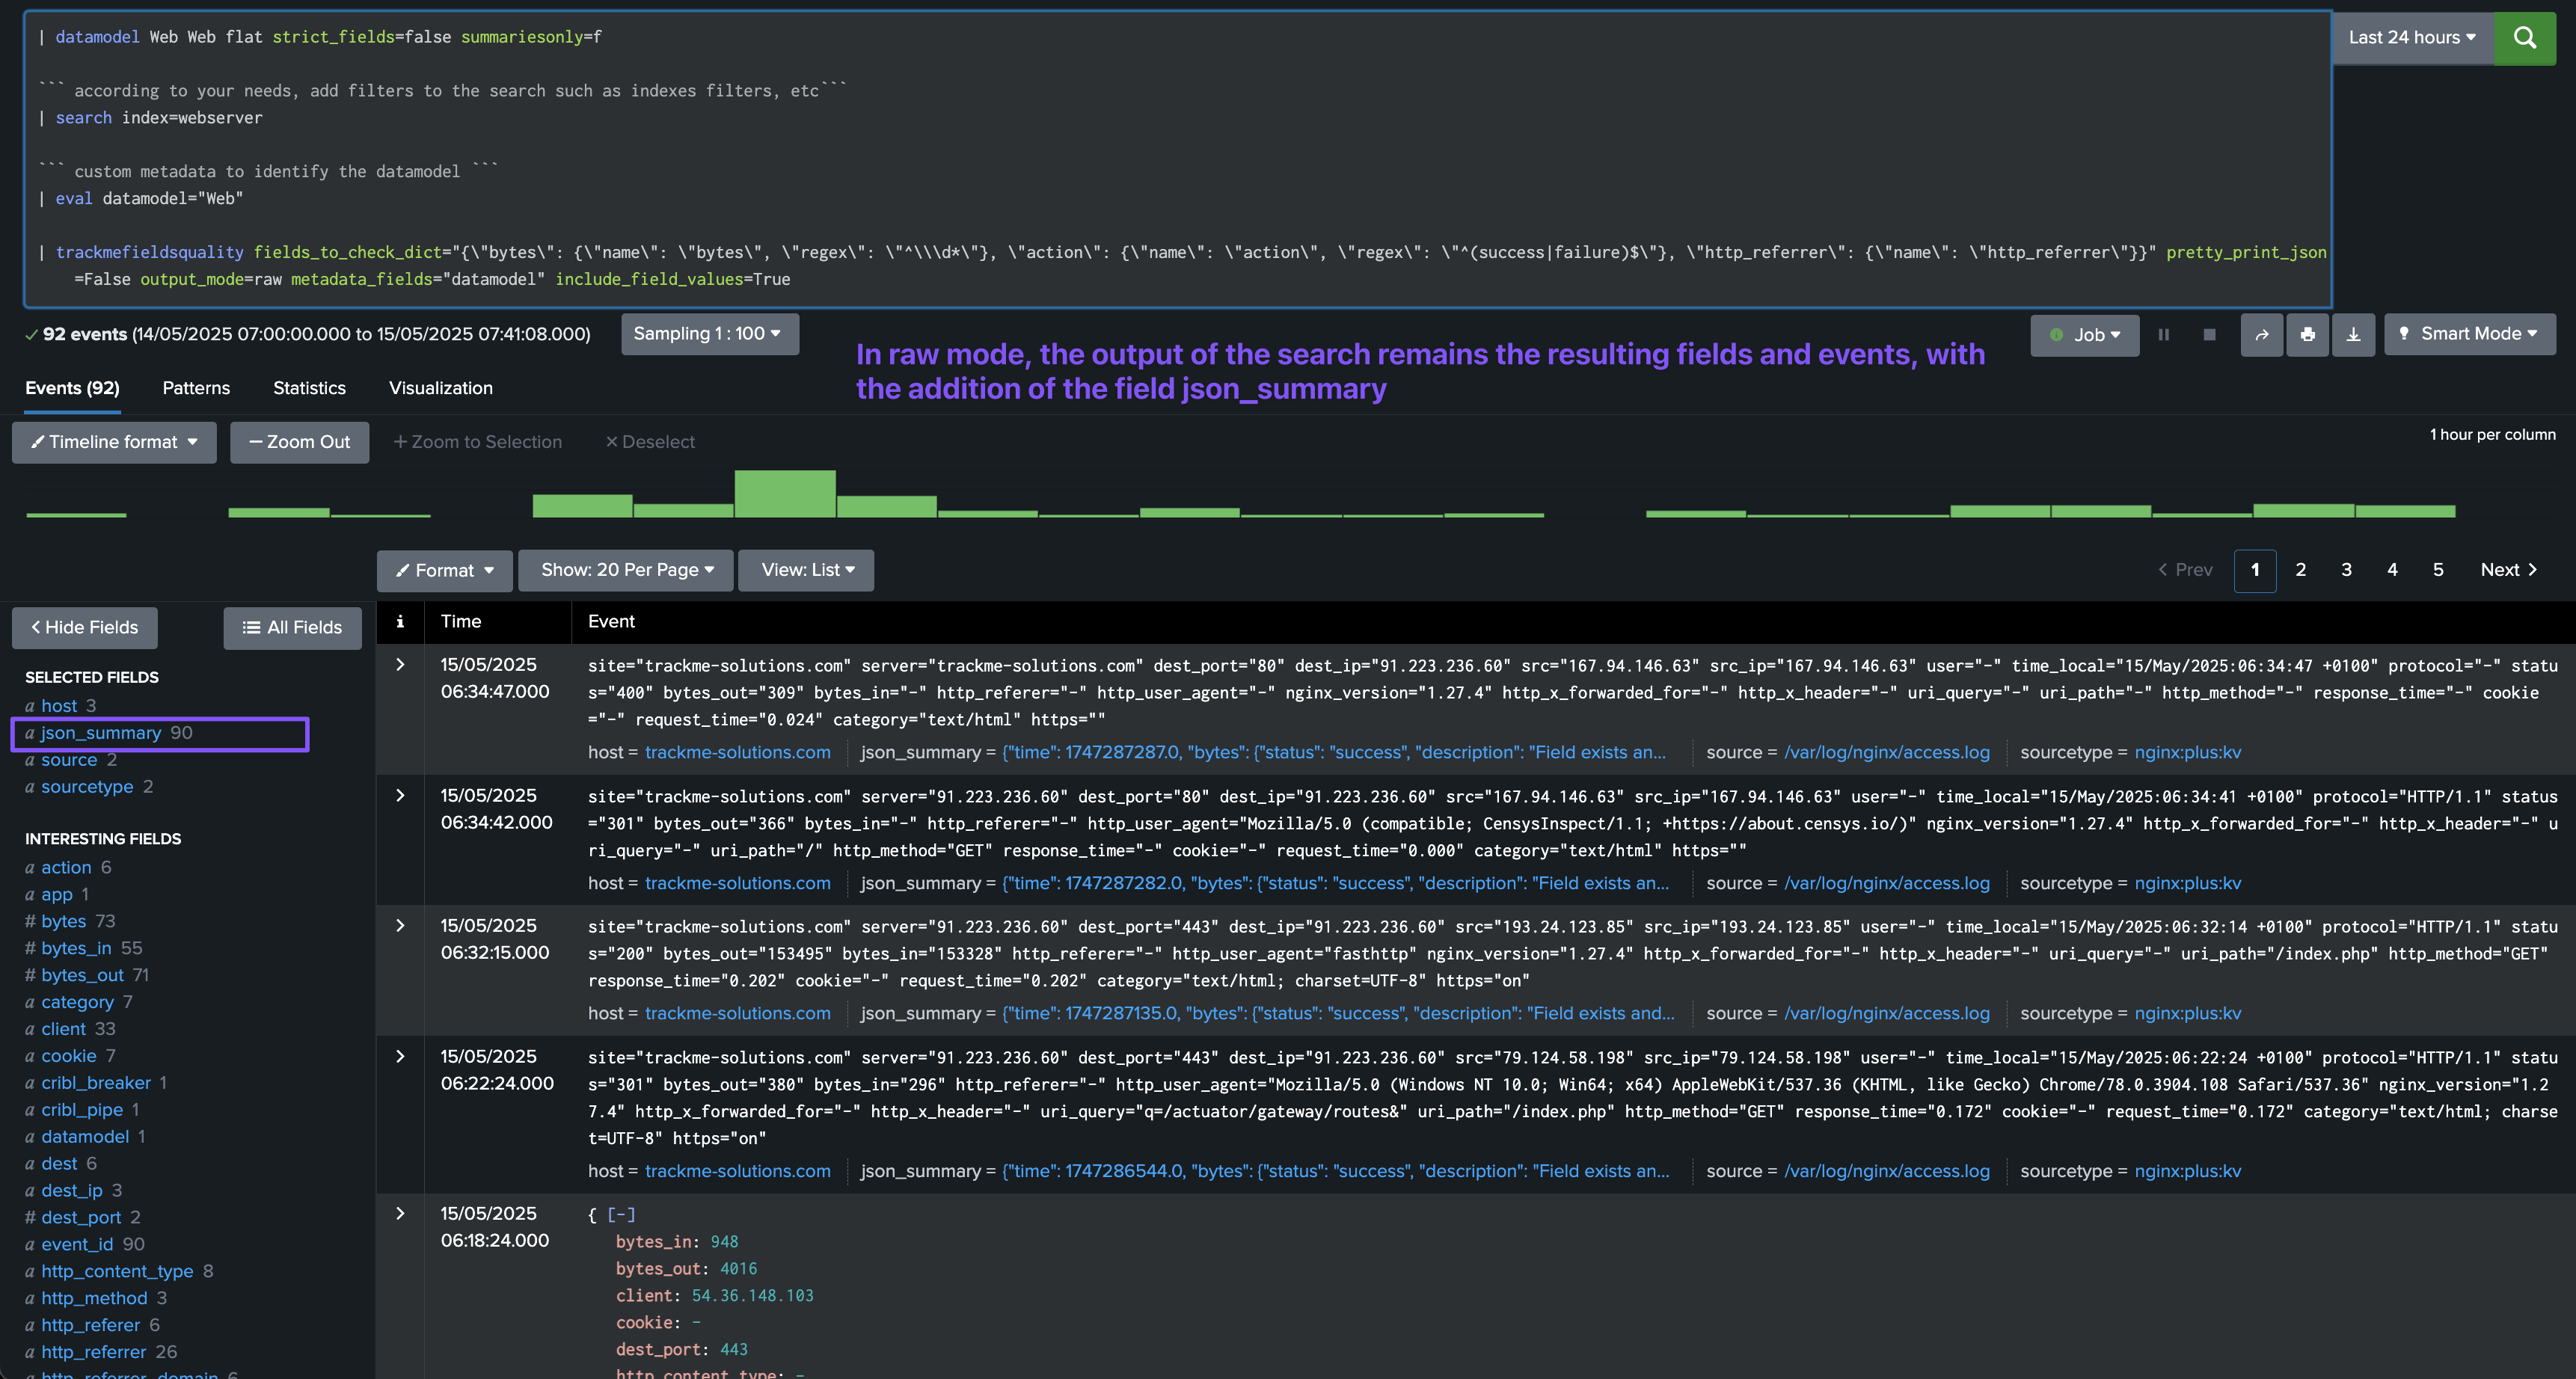The width and height of the screenshot is (2576, 1379).
Task: Click Zoom Out on timeline
Action: [299, 442]
